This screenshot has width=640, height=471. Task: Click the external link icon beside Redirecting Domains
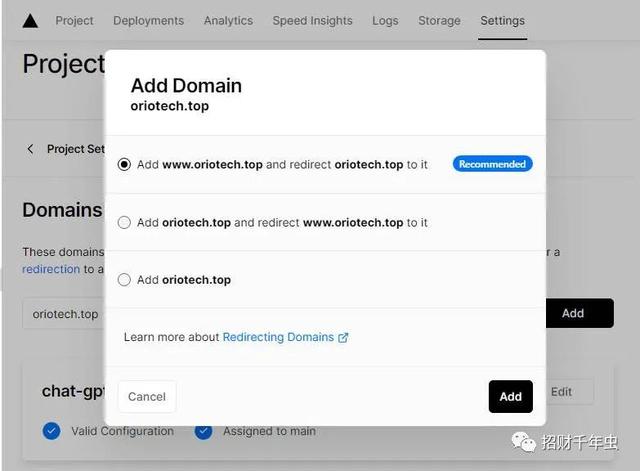coord(343,338)
